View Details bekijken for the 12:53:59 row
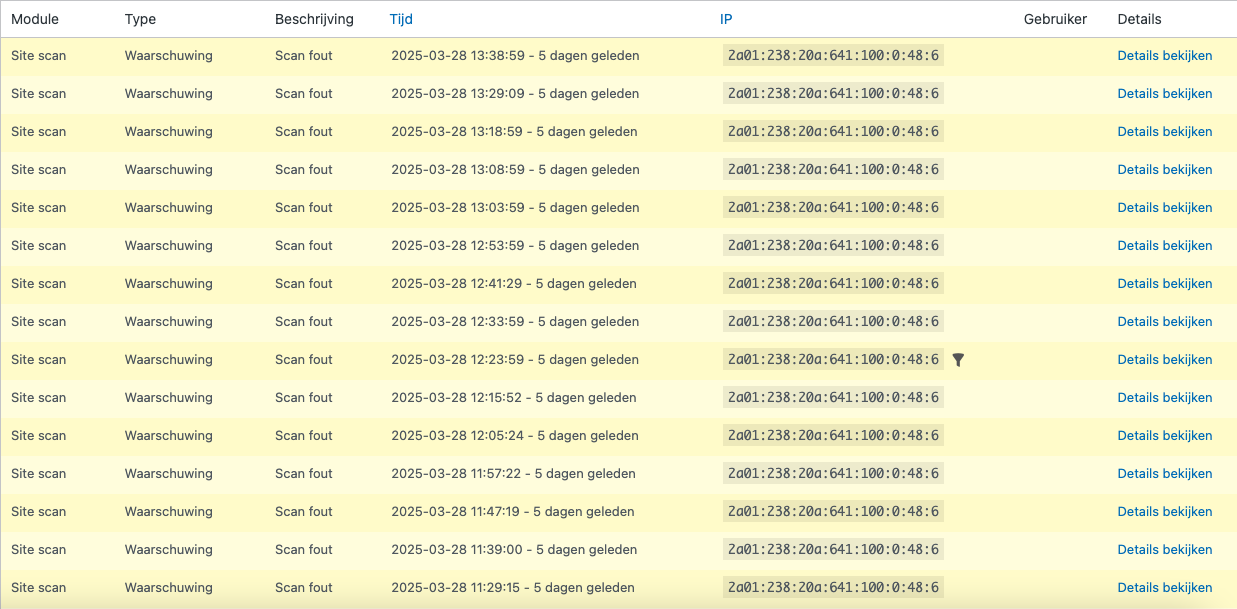1237x609 pixels. click(1164, 246)
